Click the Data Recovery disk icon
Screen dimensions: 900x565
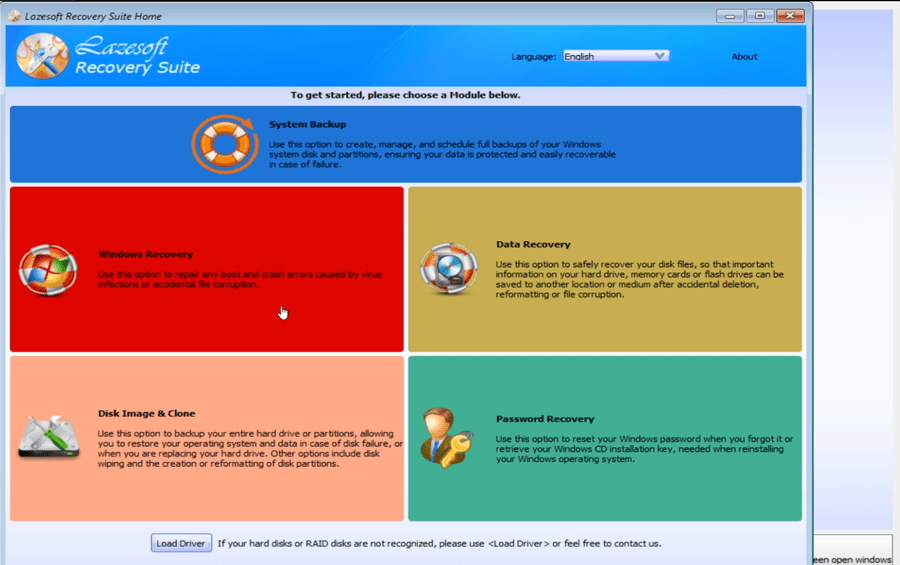pyautogui.click(x=449, y=269)
